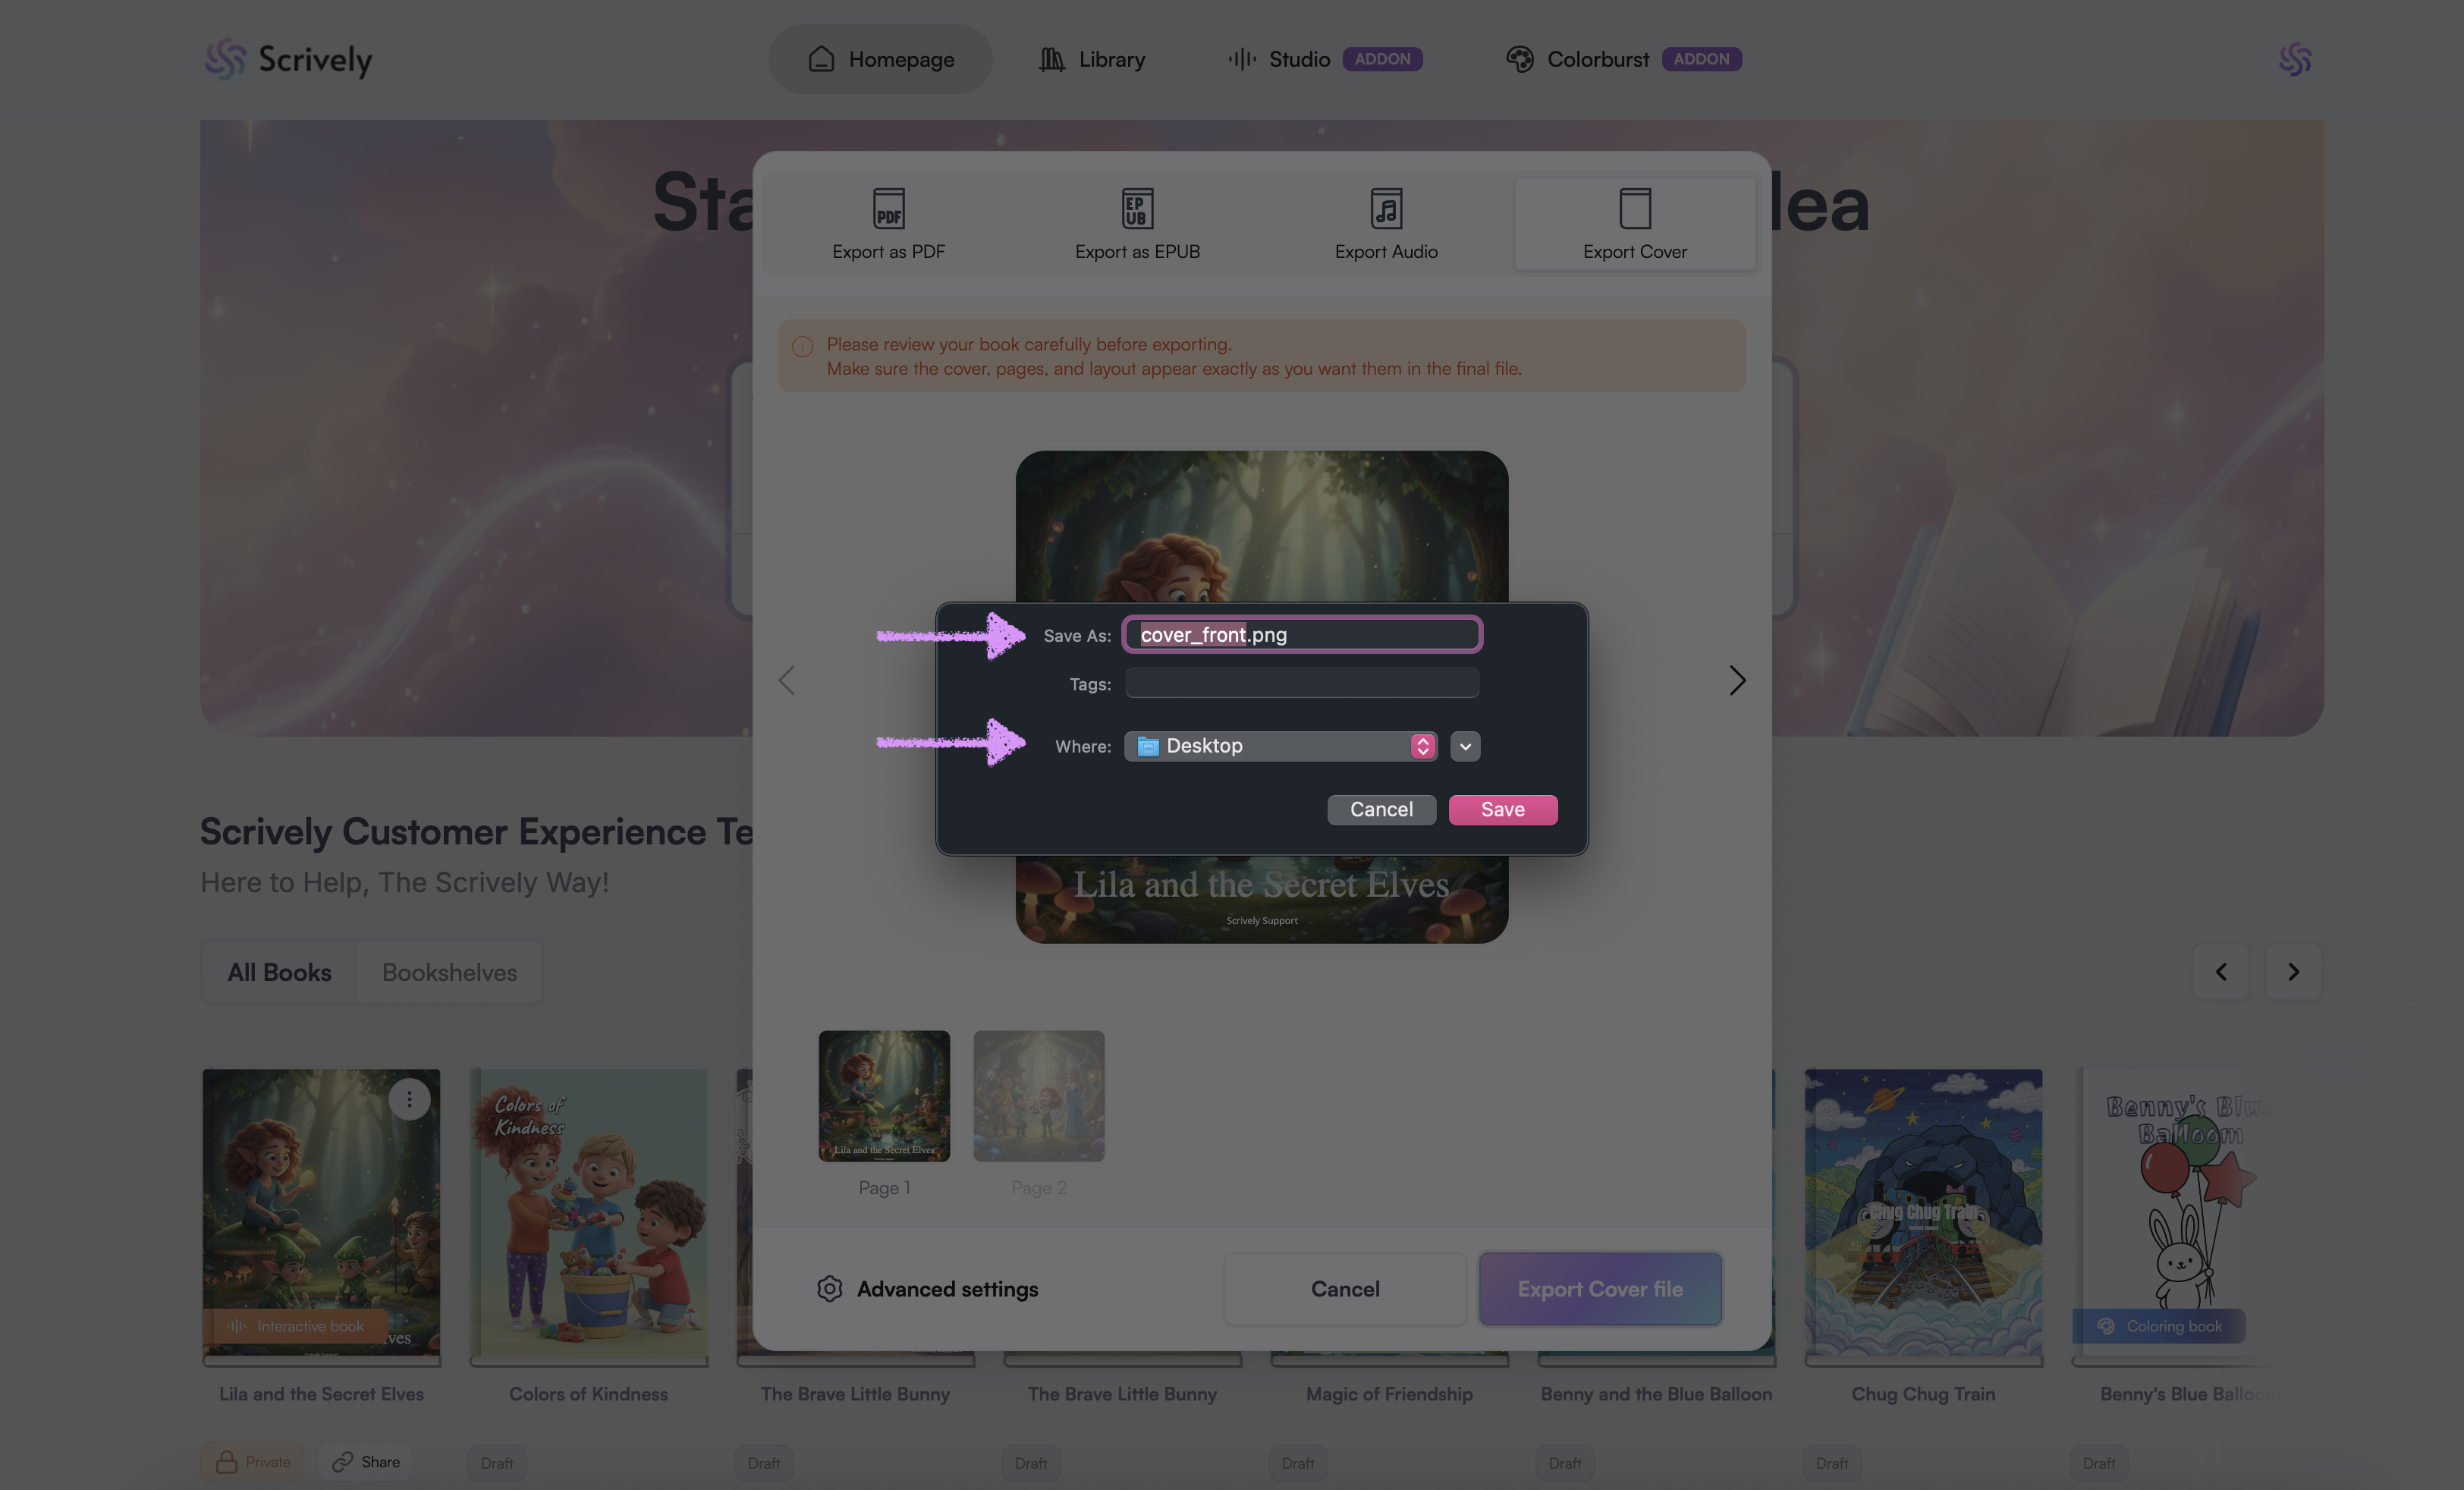Open the Where Desktop location dropdown
This screenshot has width=2464, height=1490.
click(x=1280, y=746)
